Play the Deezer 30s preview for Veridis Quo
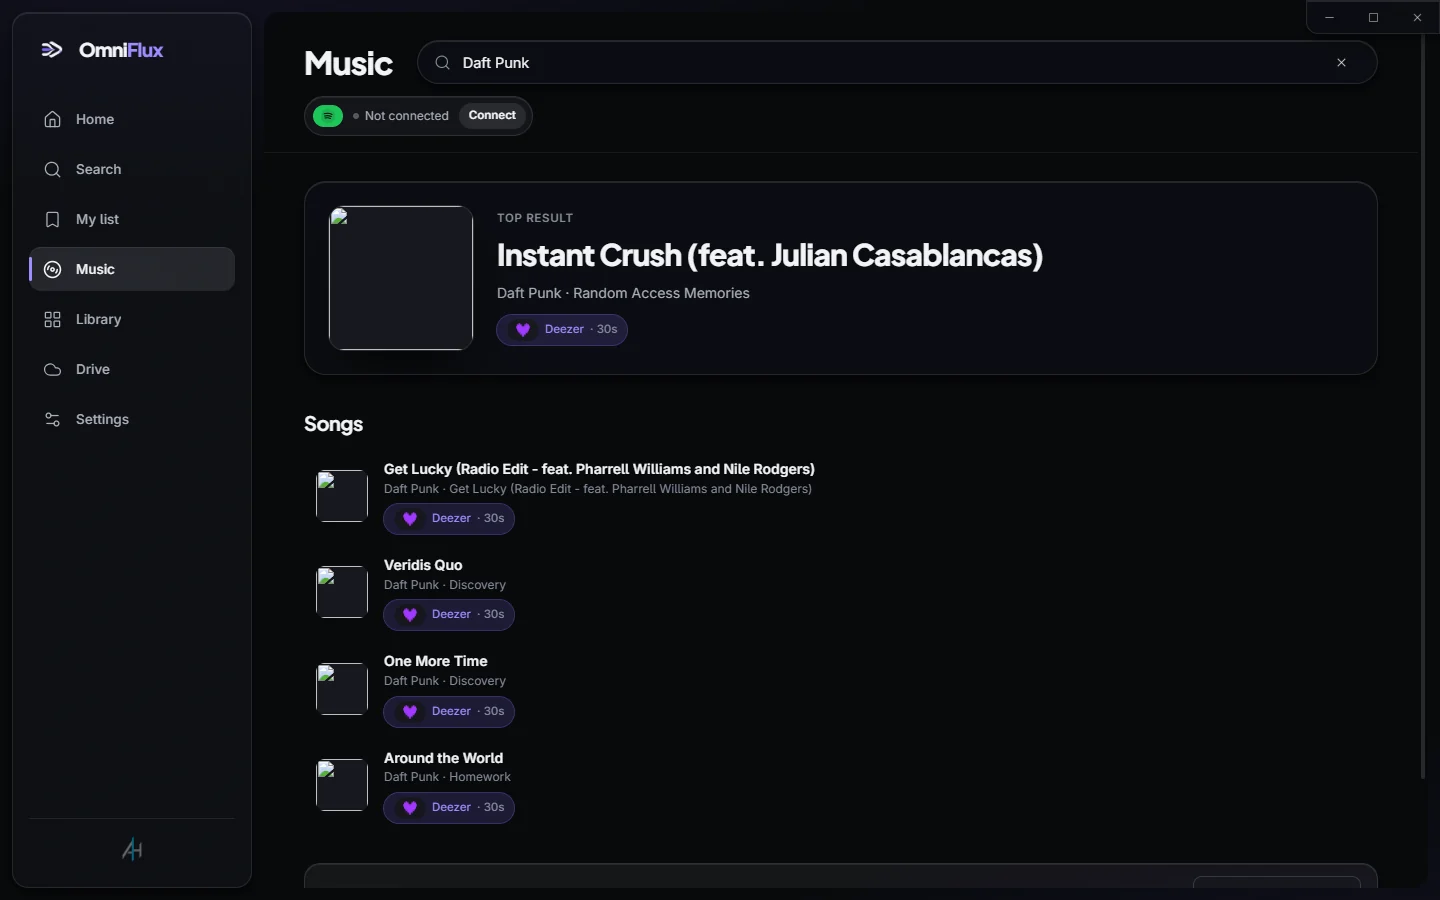Screen dimensions: 1440x900 (449, 615)
